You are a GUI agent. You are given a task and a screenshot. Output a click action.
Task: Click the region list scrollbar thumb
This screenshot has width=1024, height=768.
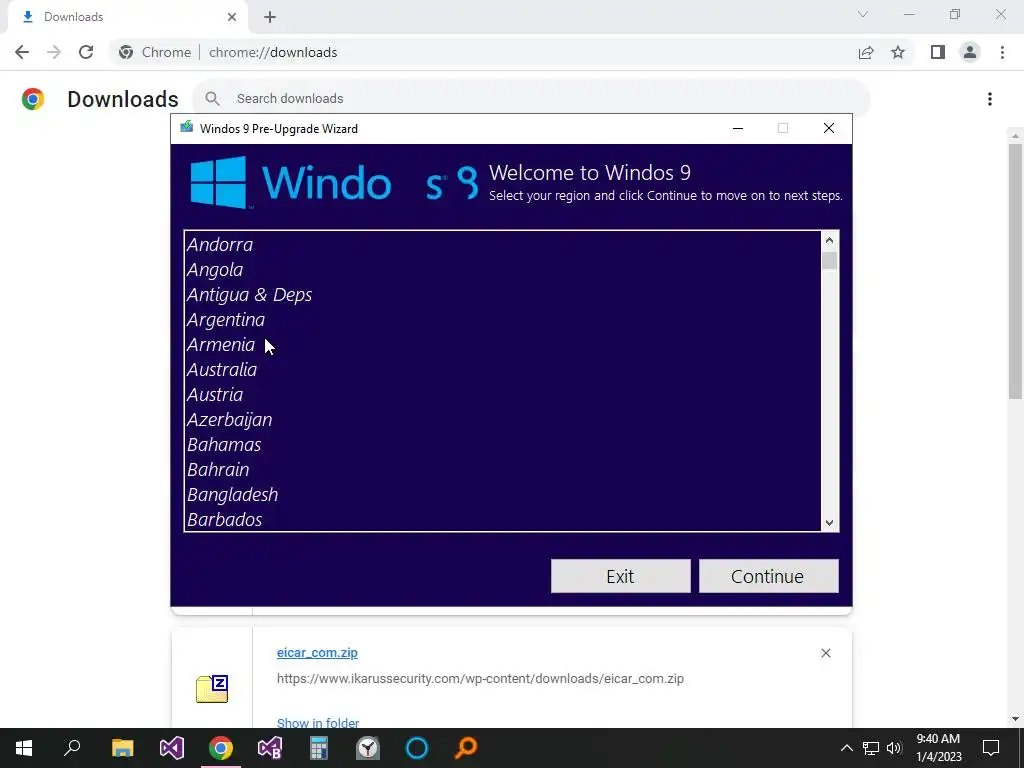(829, 261)
